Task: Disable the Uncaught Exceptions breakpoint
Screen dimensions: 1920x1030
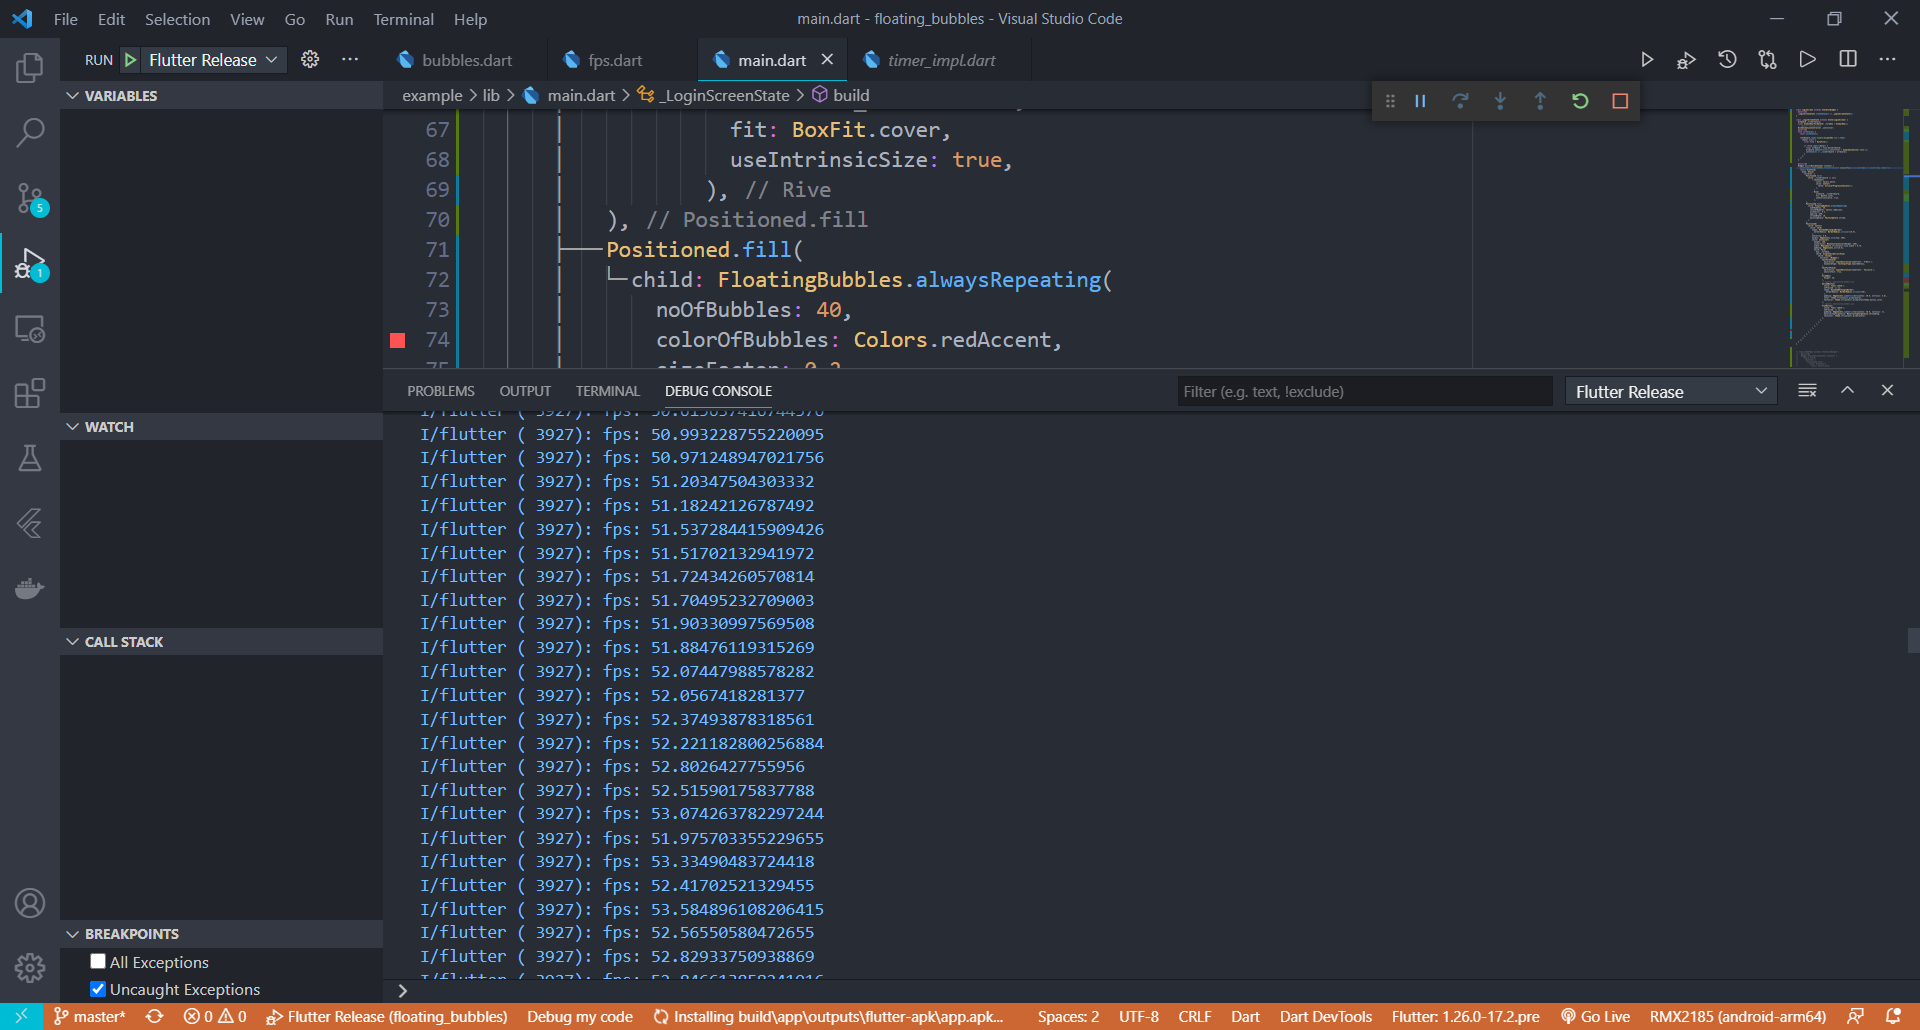Action: [x=98, y=989]
